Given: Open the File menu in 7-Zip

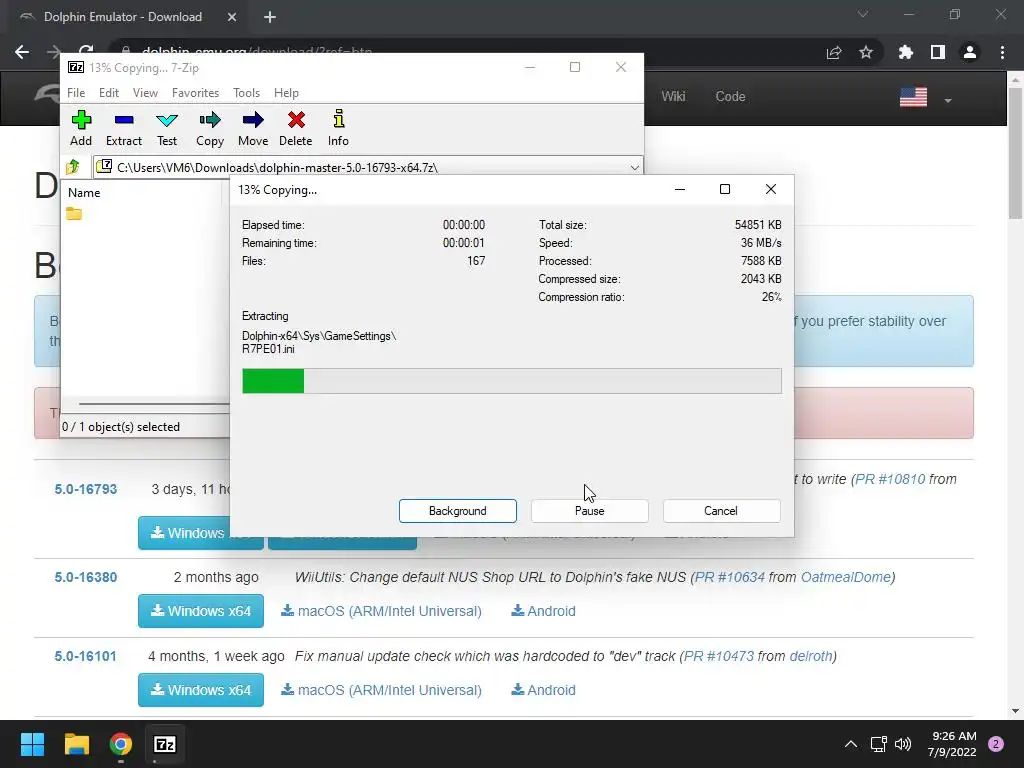Looking at the screenshot, I should tap(76, 93).
